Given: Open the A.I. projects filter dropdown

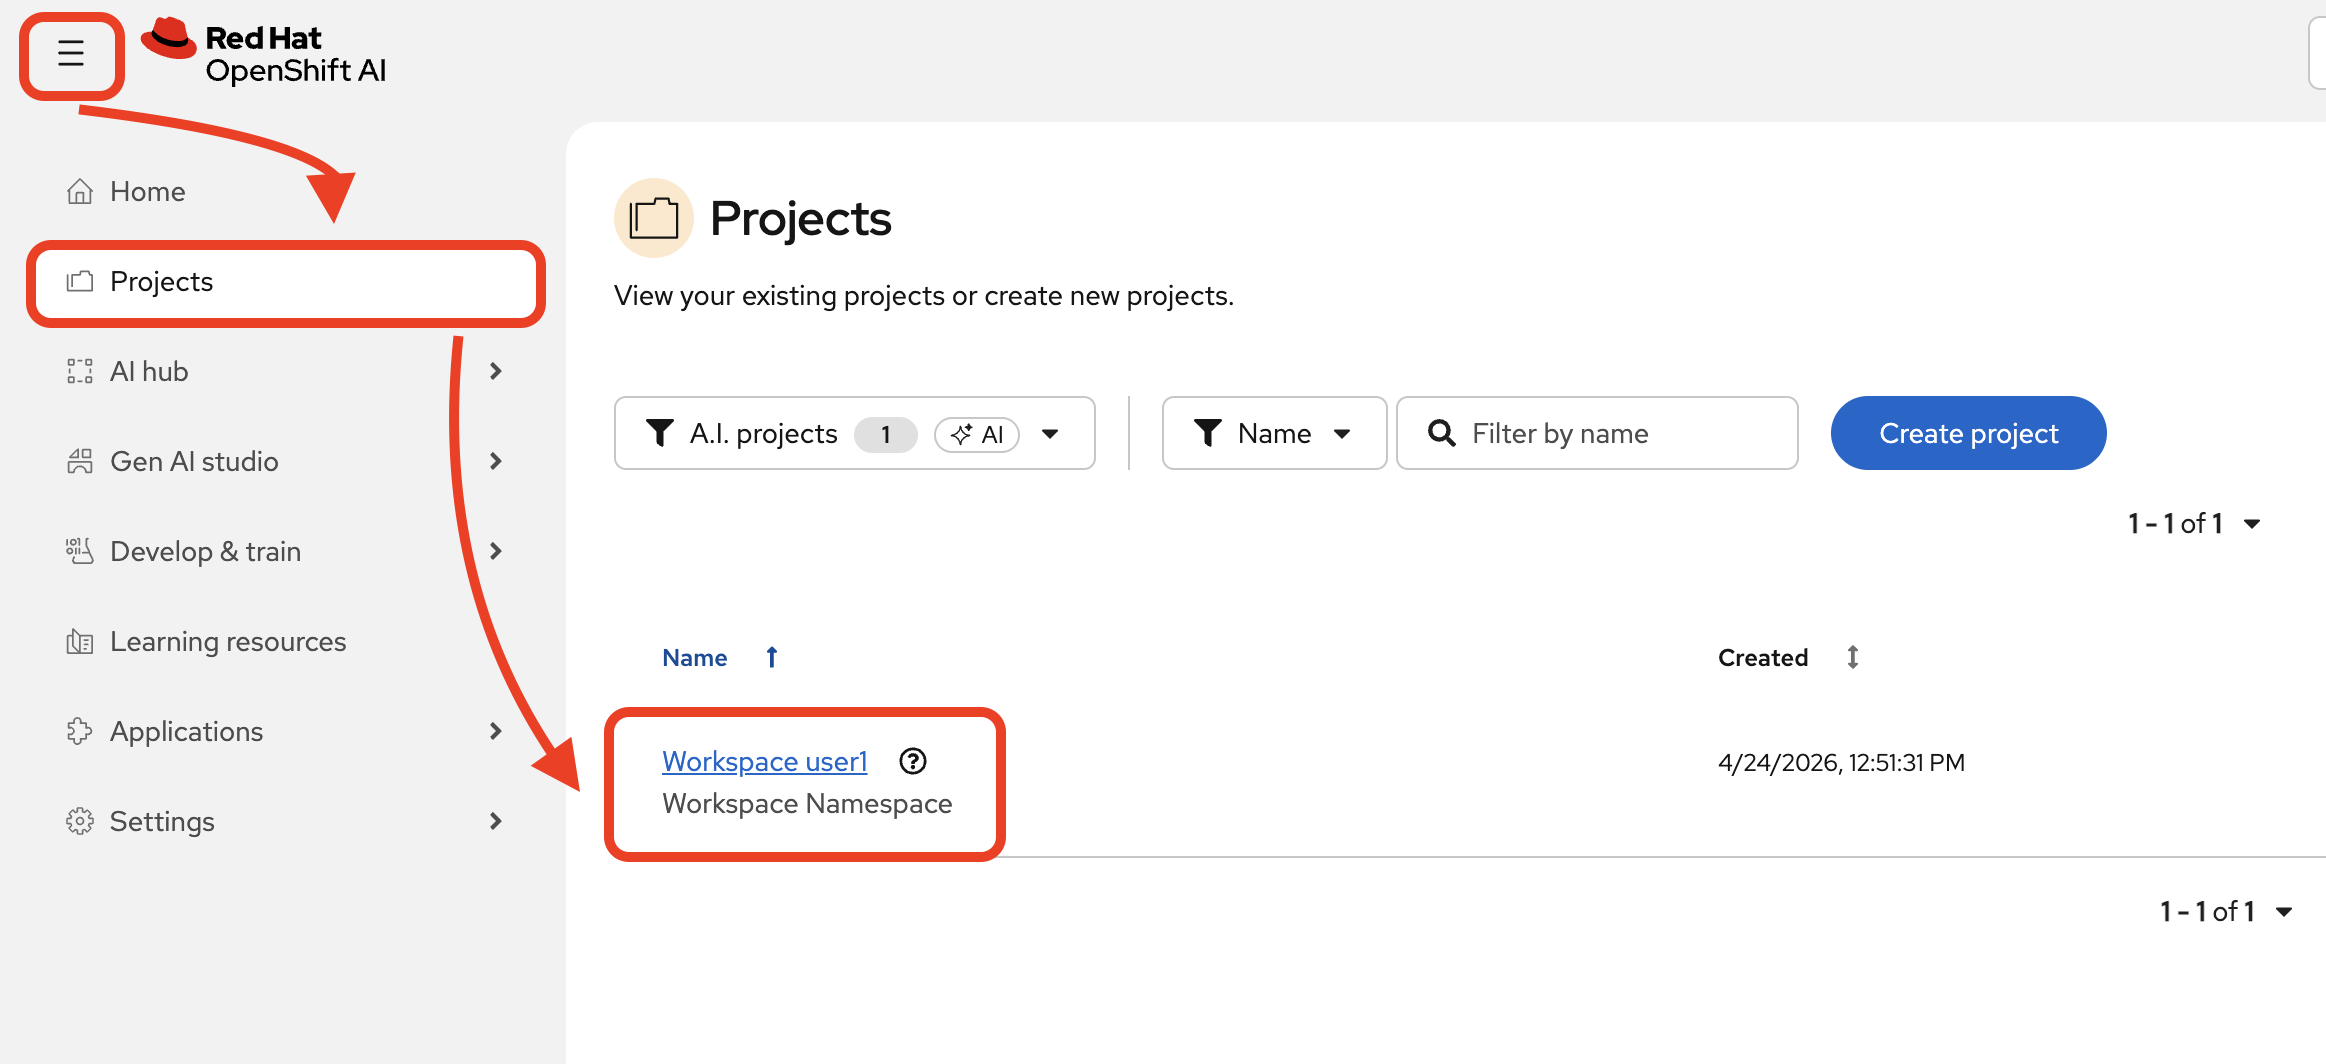Looking at the screenshot, I should (x=855, y=433).
